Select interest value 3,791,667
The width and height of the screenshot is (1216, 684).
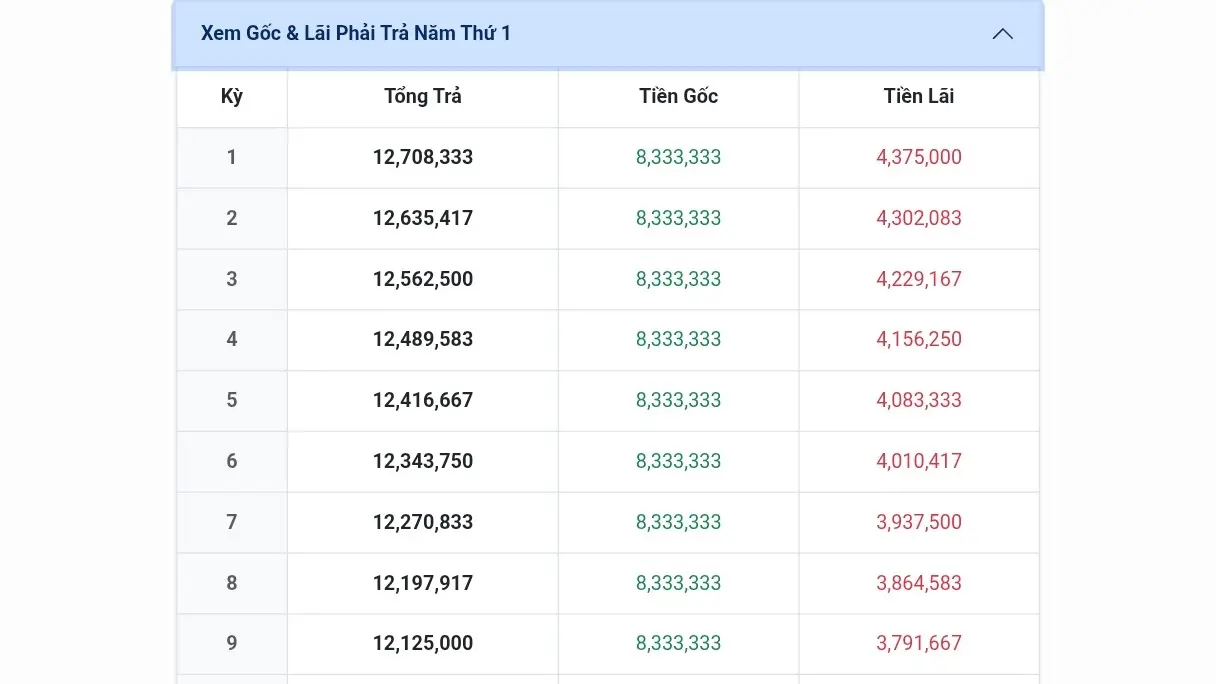[918, 644]
